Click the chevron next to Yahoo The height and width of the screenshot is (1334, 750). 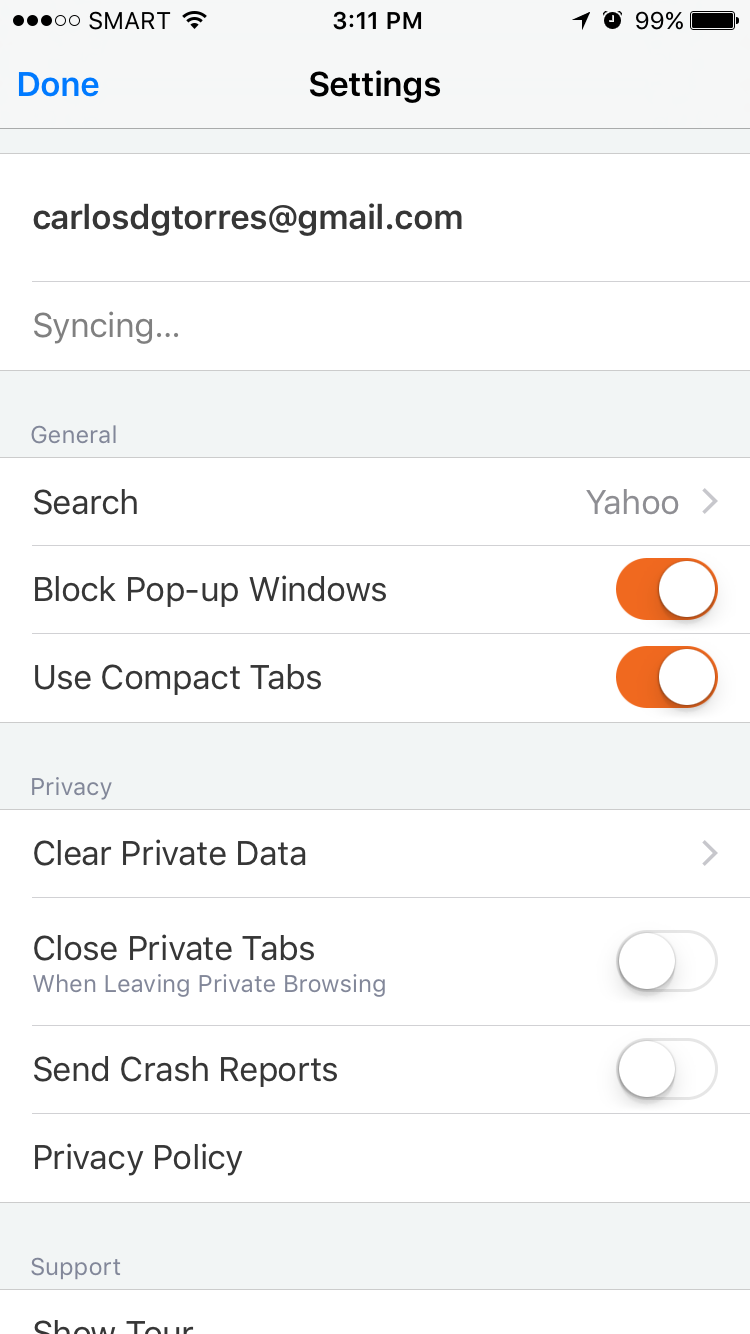click(710, 502)
